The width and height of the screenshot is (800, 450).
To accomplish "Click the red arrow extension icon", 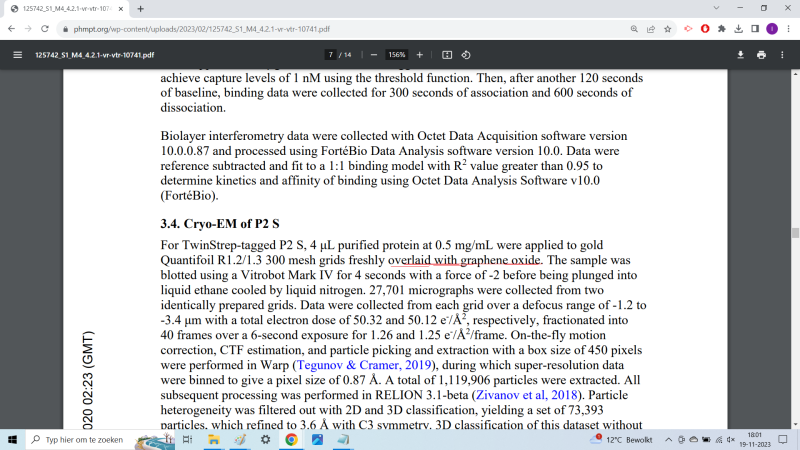I will [x=688, y=29].
